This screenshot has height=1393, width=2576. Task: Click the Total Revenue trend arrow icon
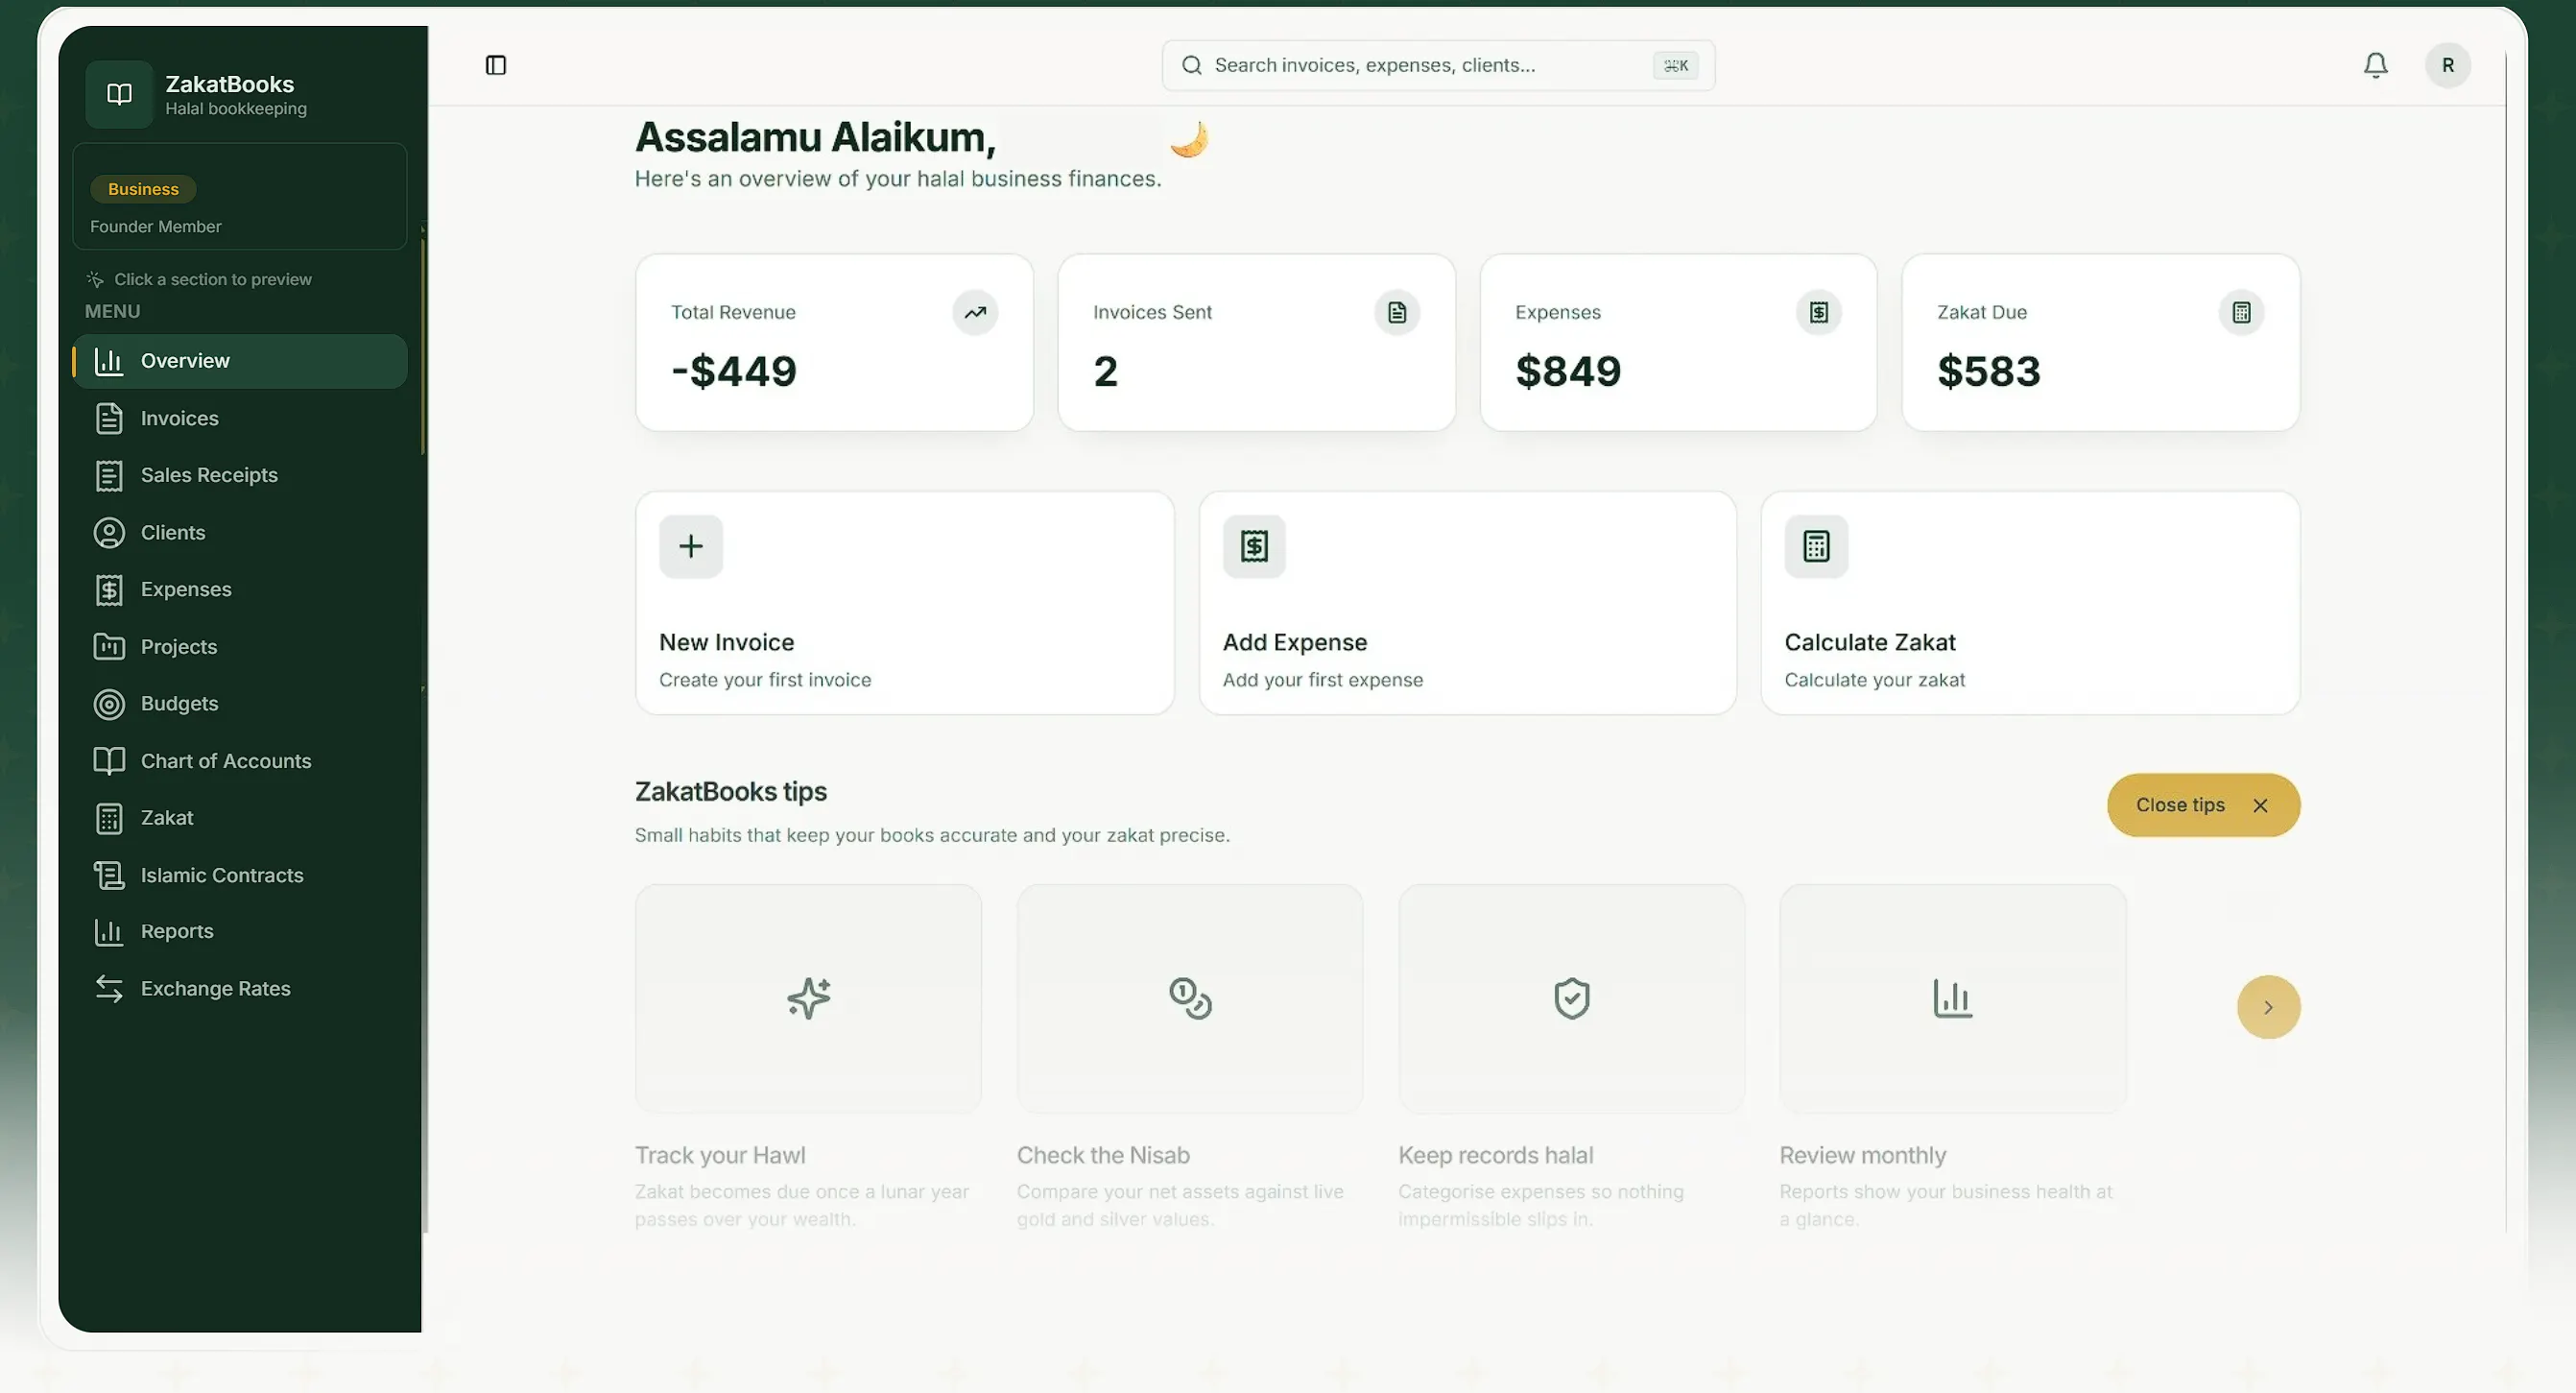pyautogui.click(x=975, y=312)
